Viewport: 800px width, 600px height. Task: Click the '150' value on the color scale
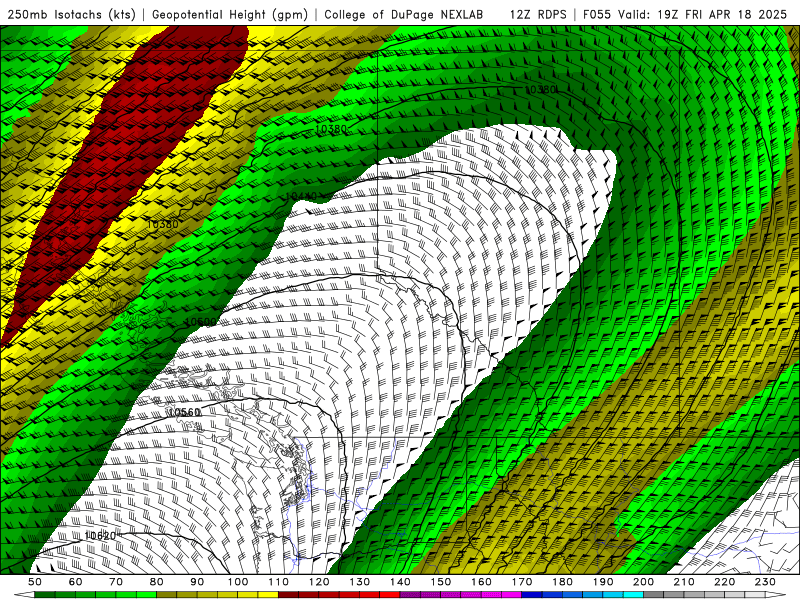coord(441,582)
